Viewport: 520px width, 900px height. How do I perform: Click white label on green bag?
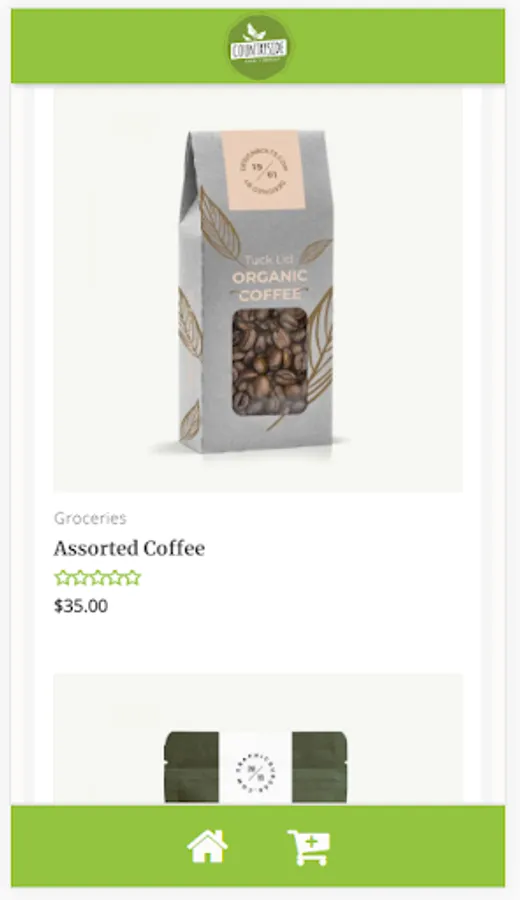[255, 768]
